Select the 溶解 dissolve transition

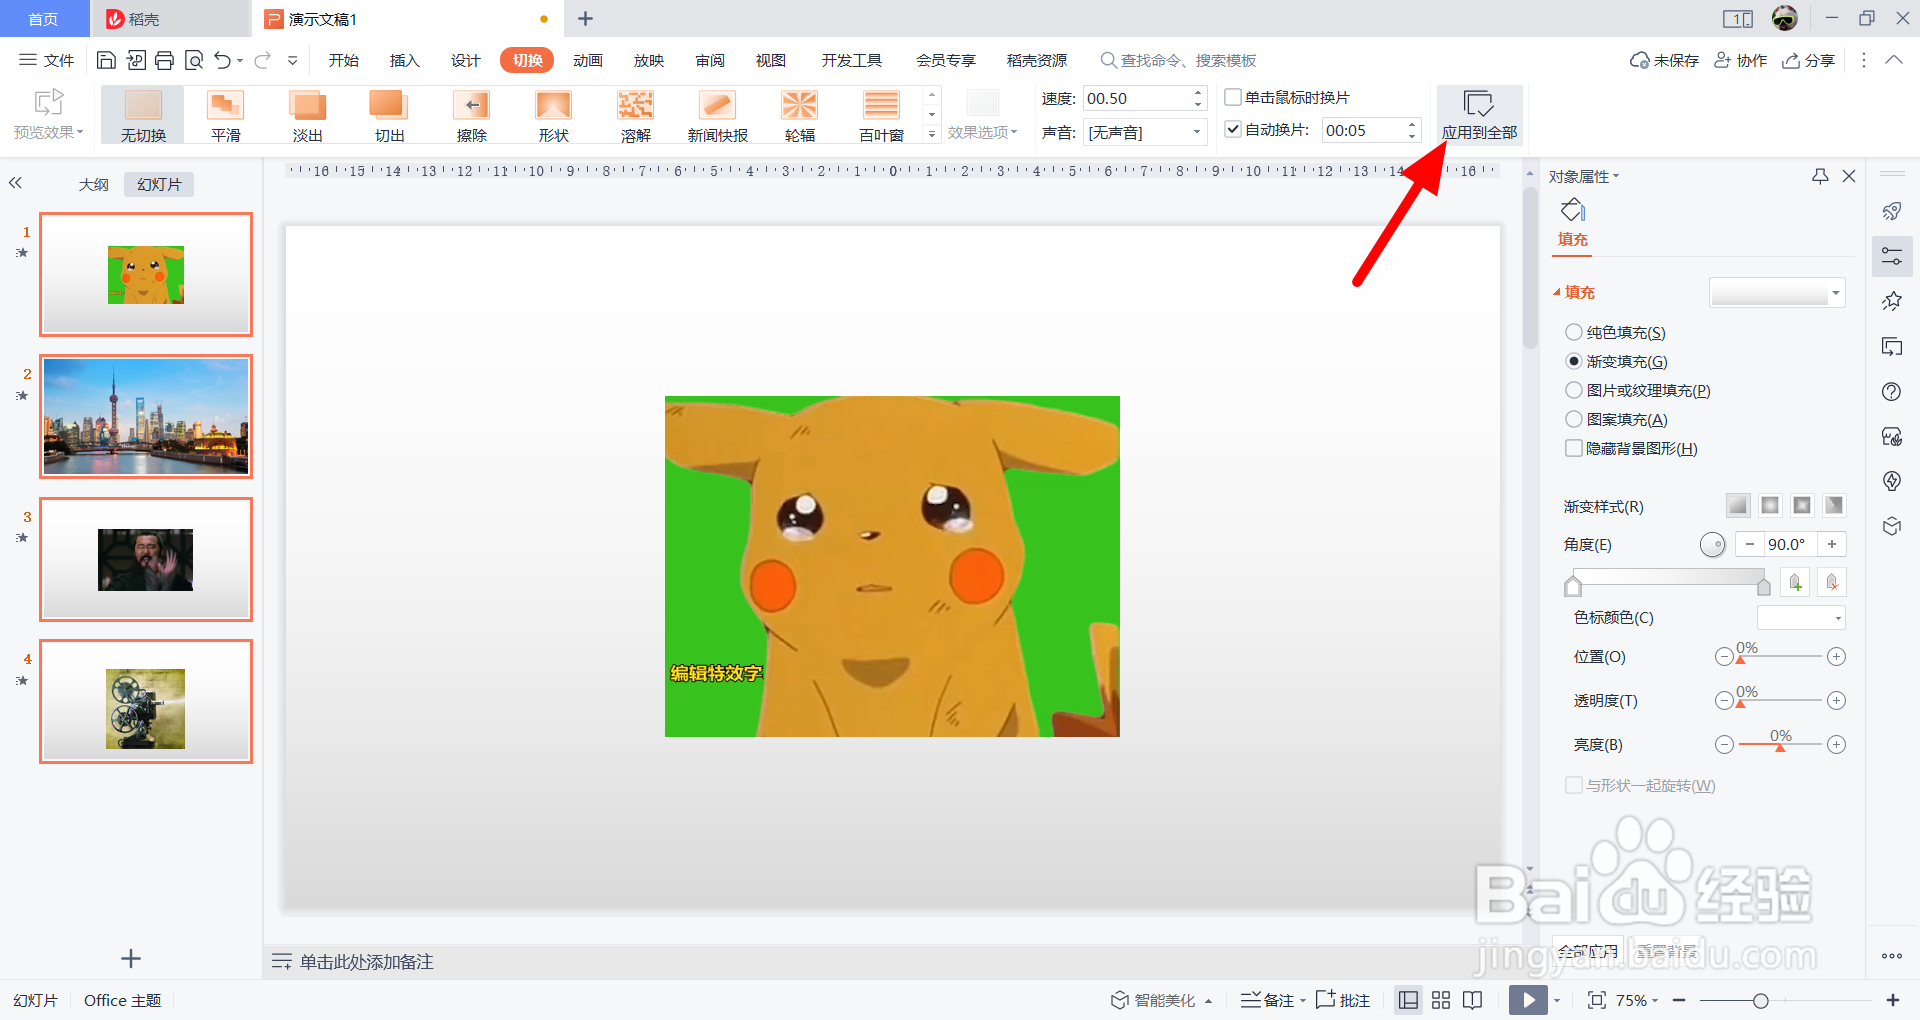(x=635, y=115)
